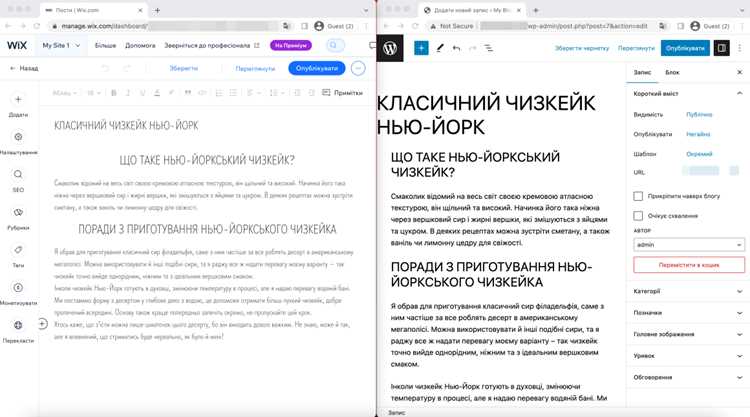Click the Wix dashboard search icon
The image size is (750, 417).
point(333,45)
